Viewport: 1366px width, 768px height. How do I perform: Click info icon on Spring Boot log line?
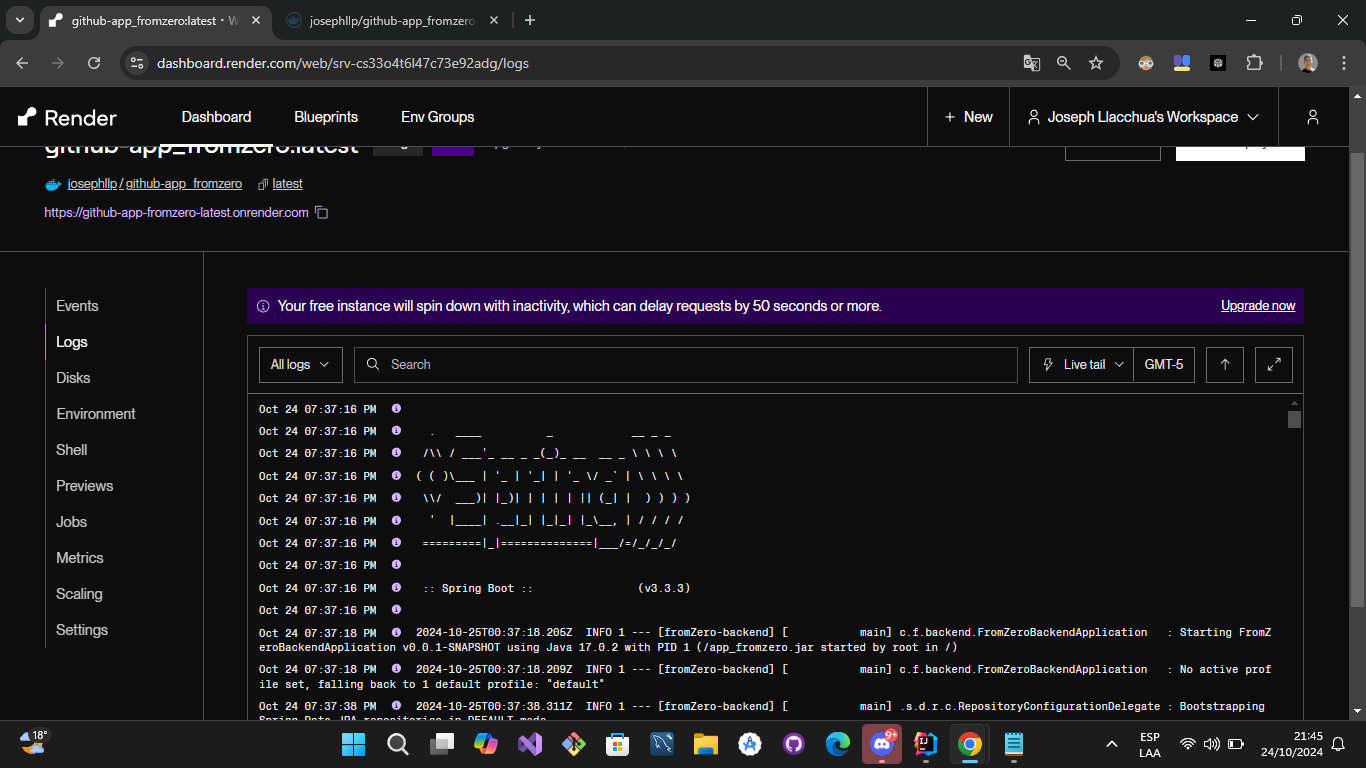[x=396, y=588]
